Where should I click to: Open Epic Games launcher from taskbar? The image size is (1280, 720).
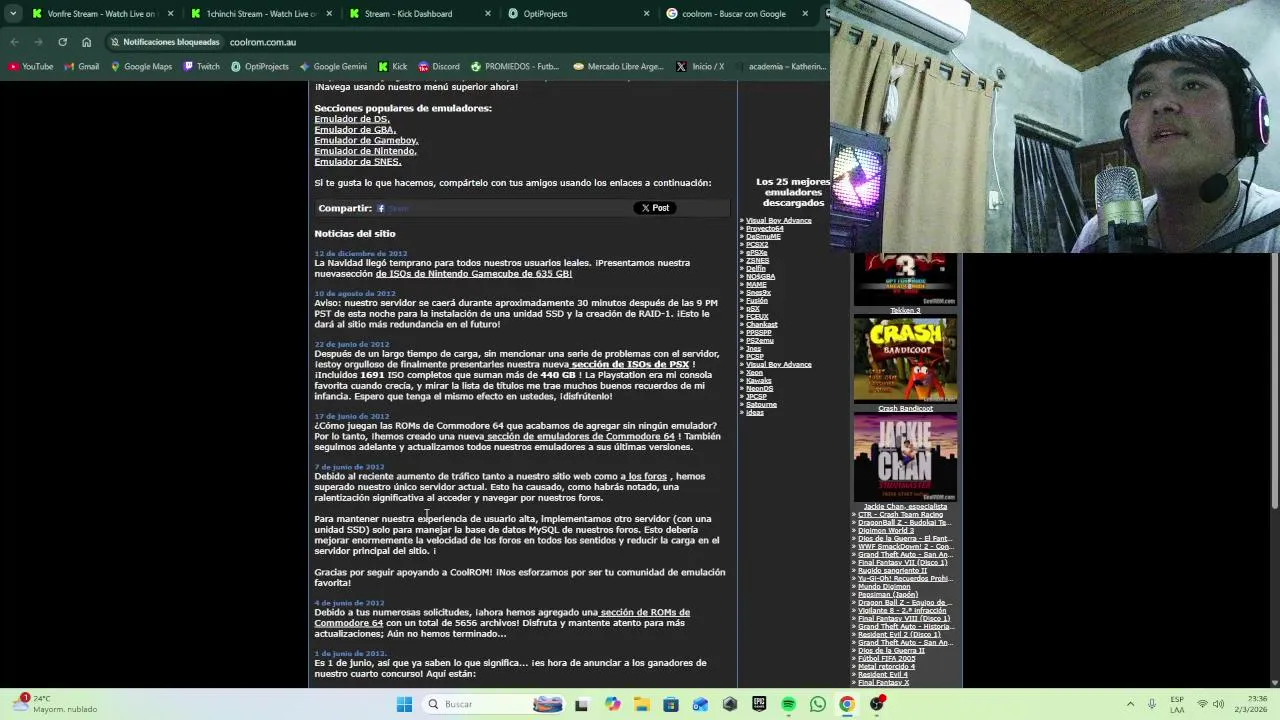point(759,704)
